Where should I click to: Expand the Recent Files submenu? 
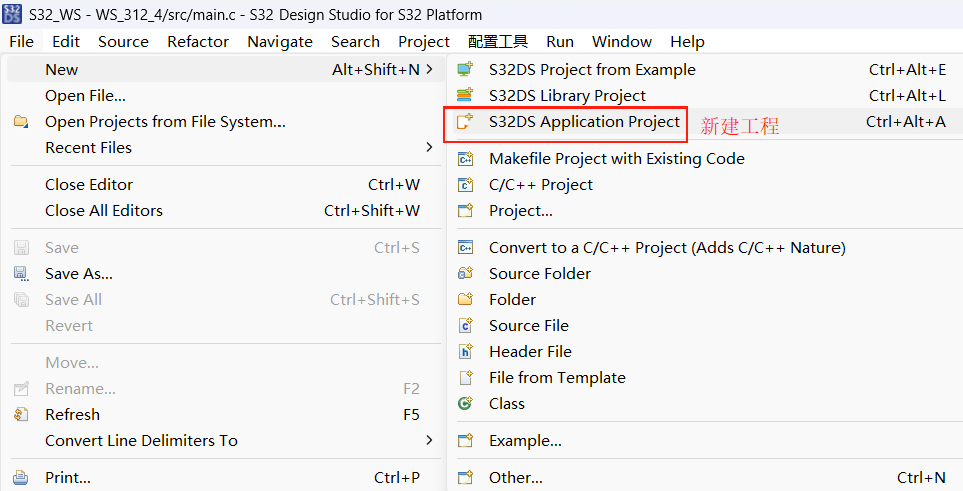[429, 148]
